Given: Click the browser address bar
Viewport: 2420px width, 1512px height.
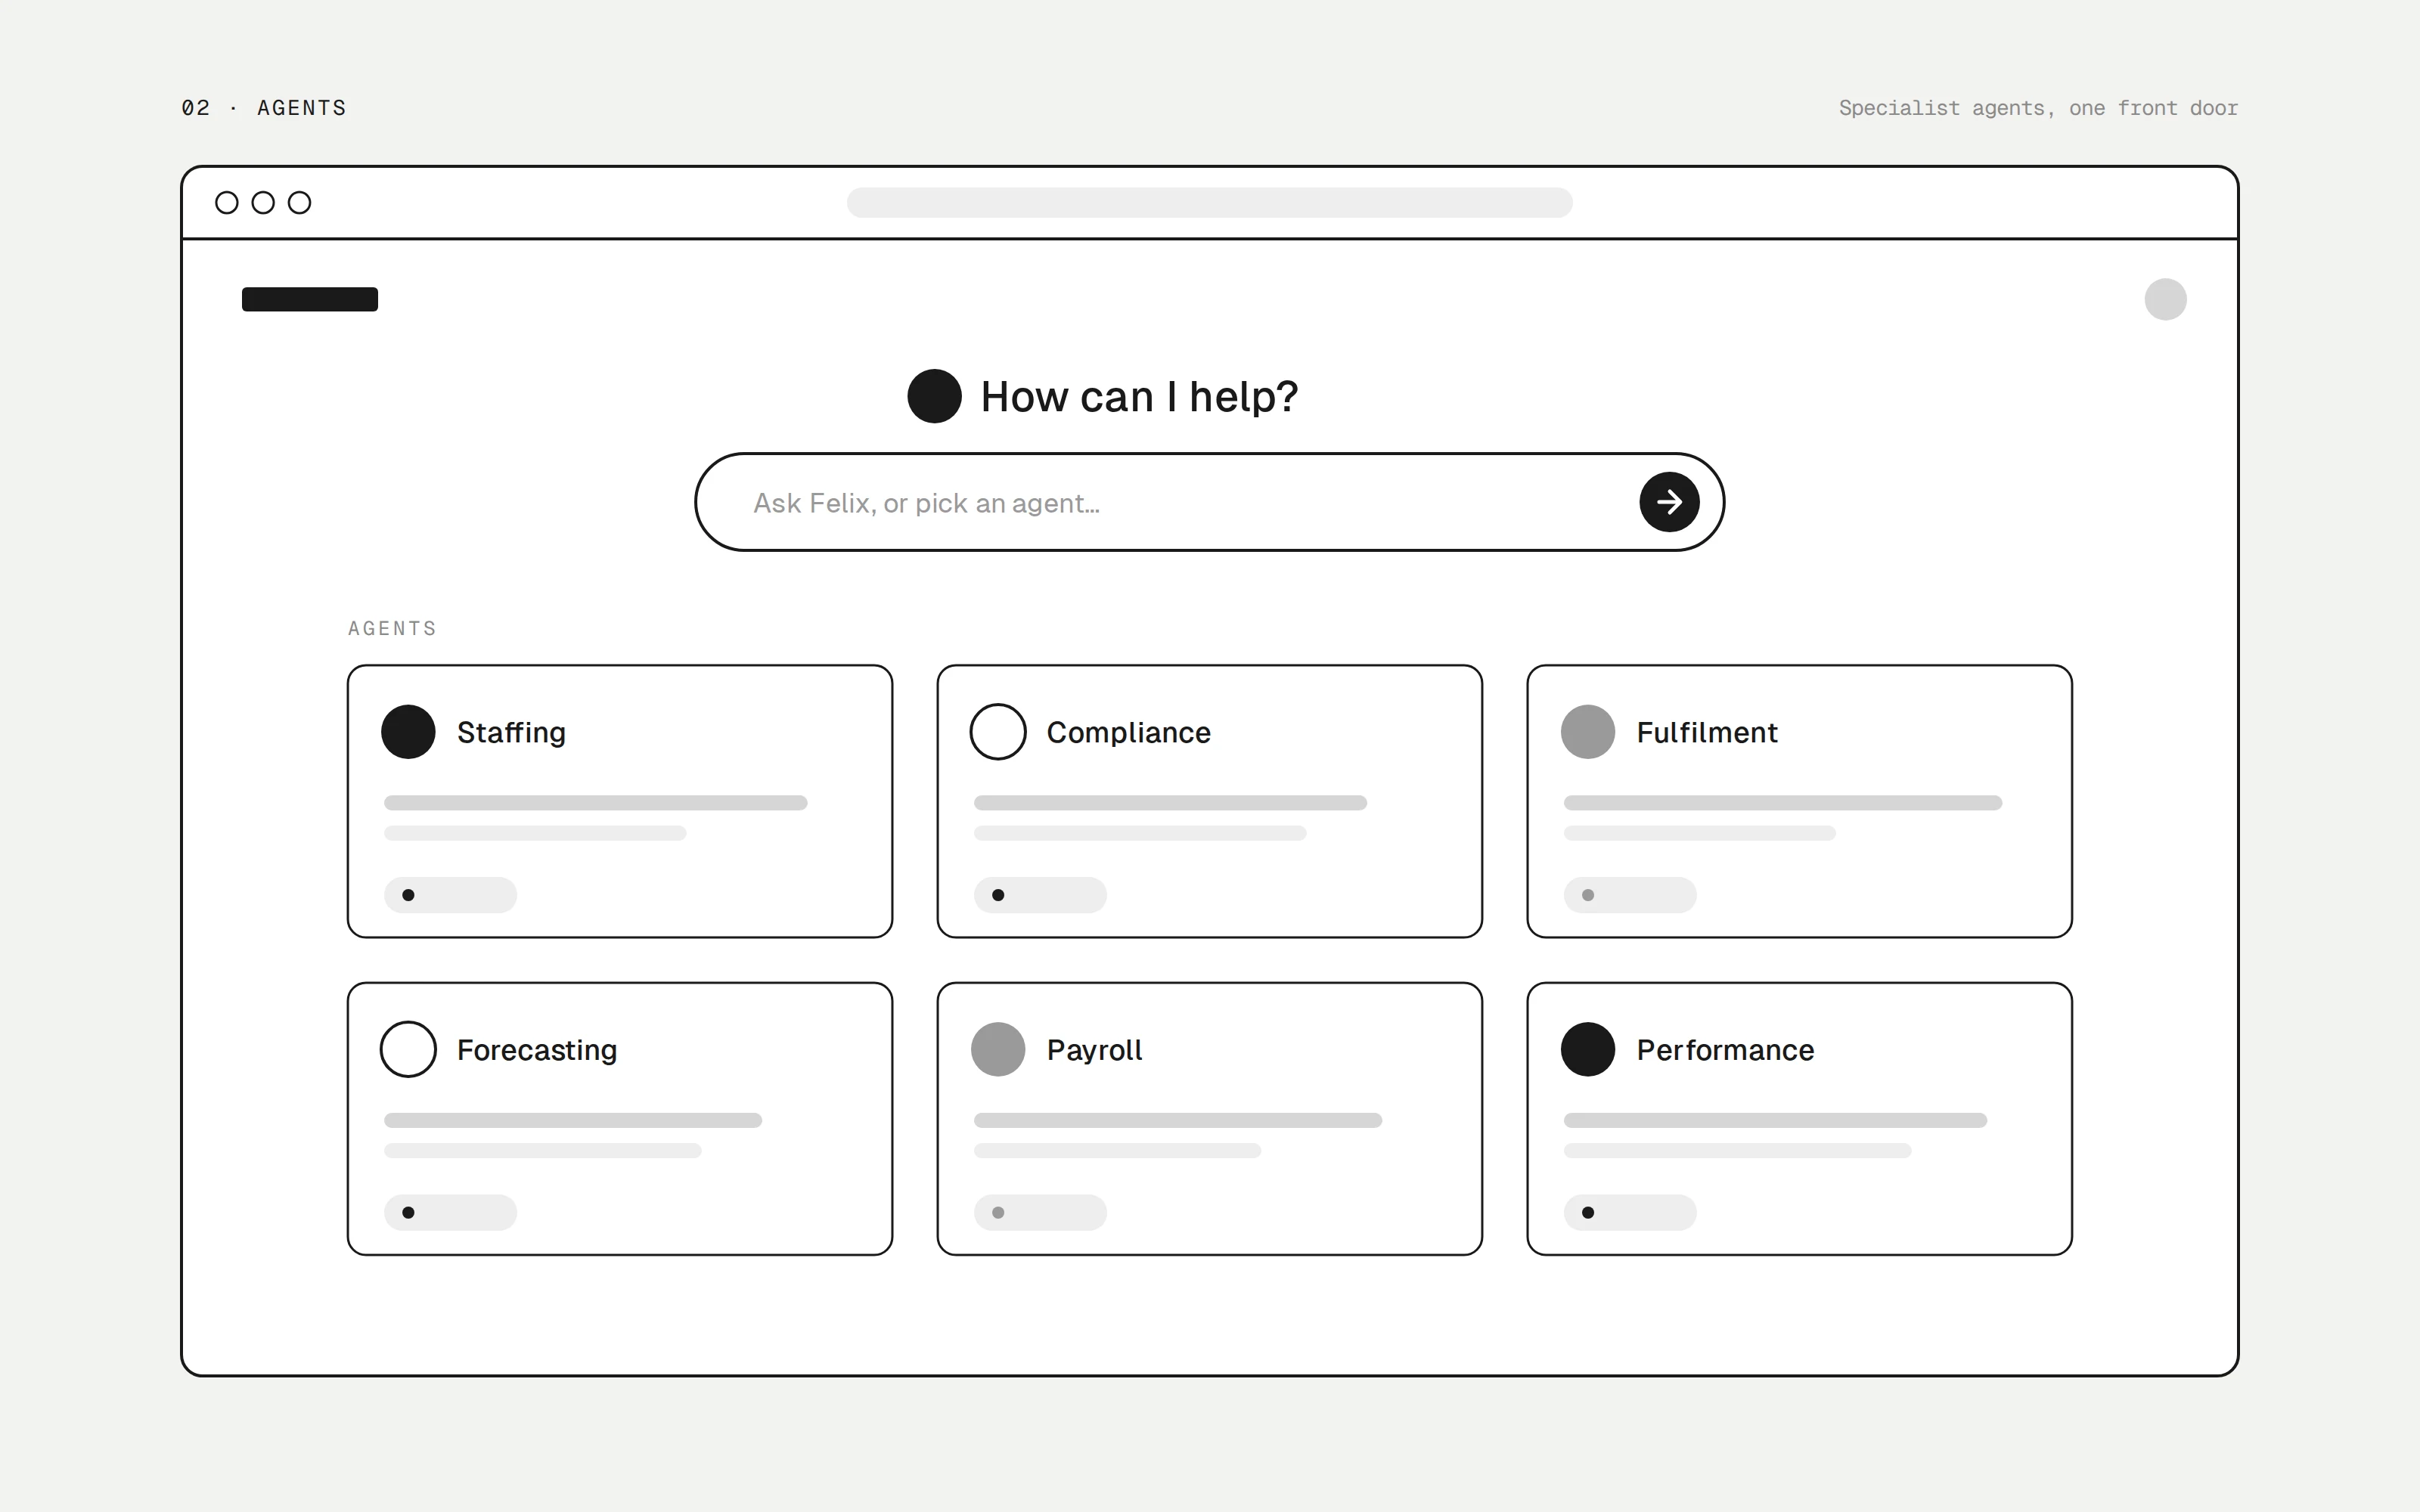Looking at the screenshot, I should click(1209, 203).
